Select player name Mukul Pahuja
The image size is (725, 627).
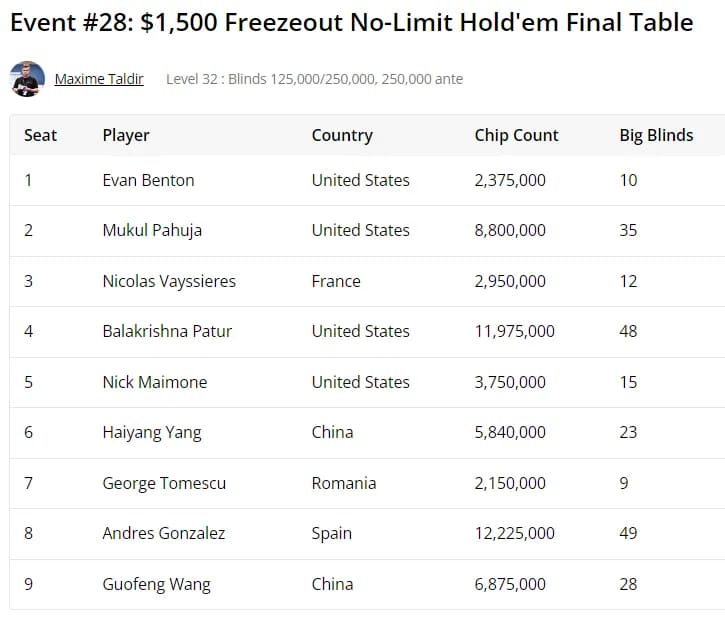152,230
